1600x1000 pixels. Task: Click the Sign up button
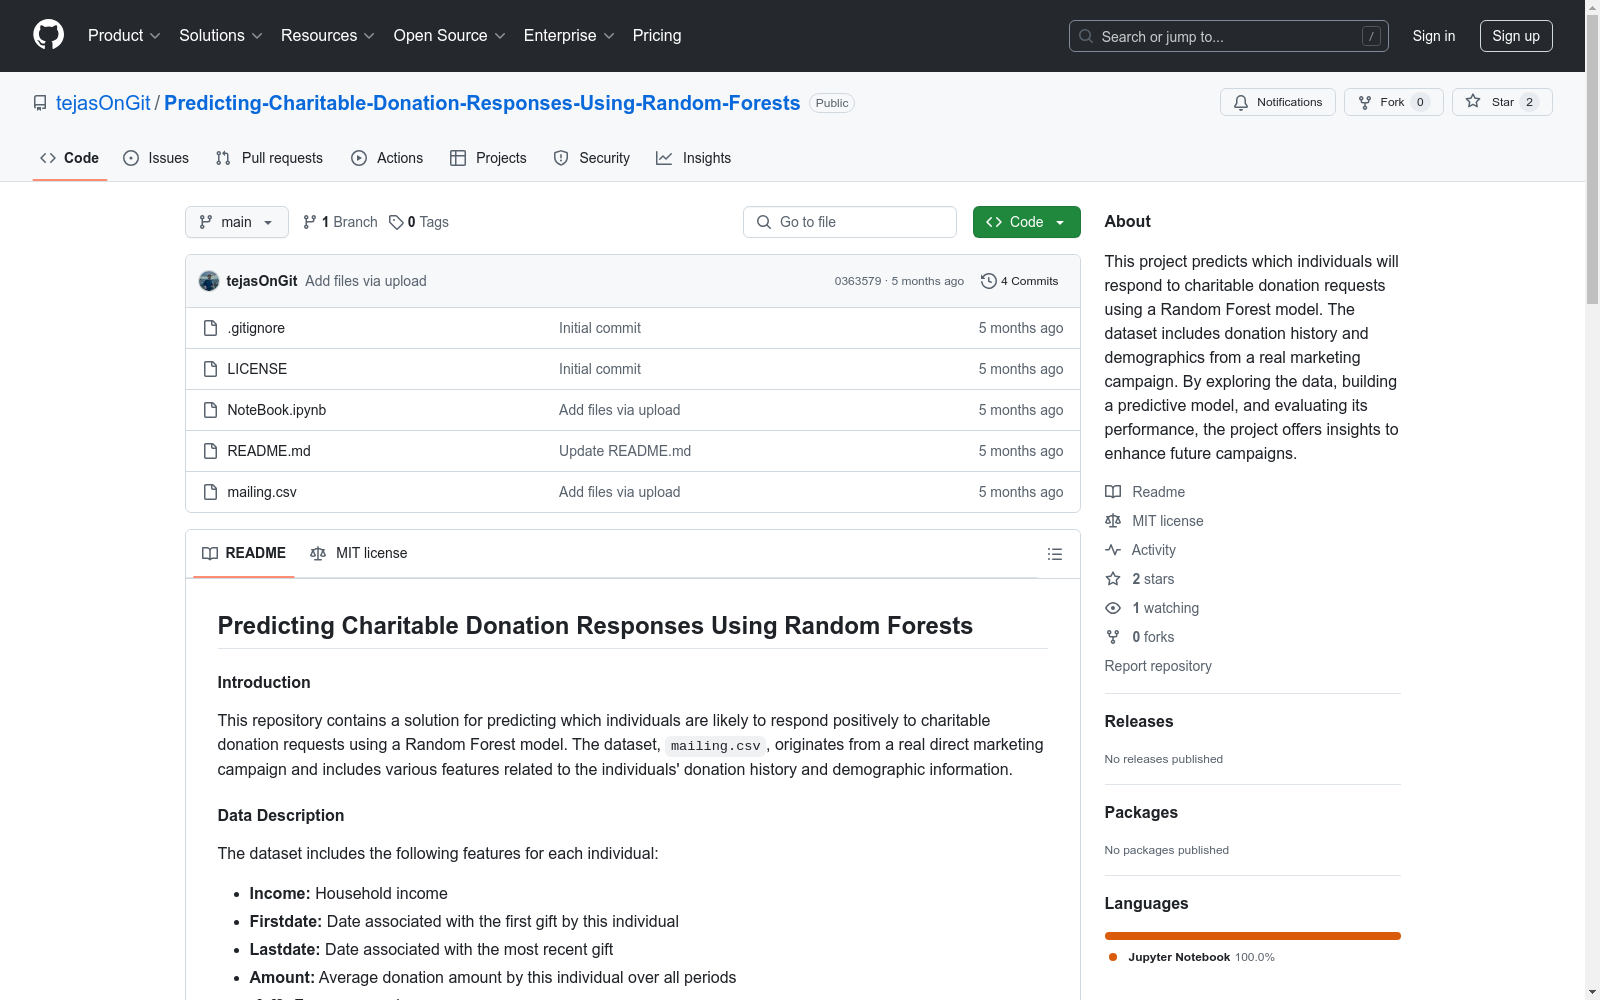(1516, 36)
